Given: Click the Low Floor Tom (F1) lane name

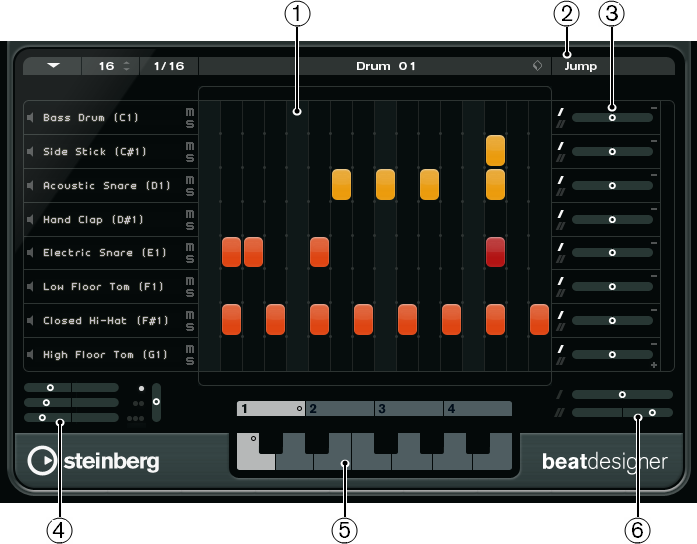Looking at the screenshot, I should (103, 287).
